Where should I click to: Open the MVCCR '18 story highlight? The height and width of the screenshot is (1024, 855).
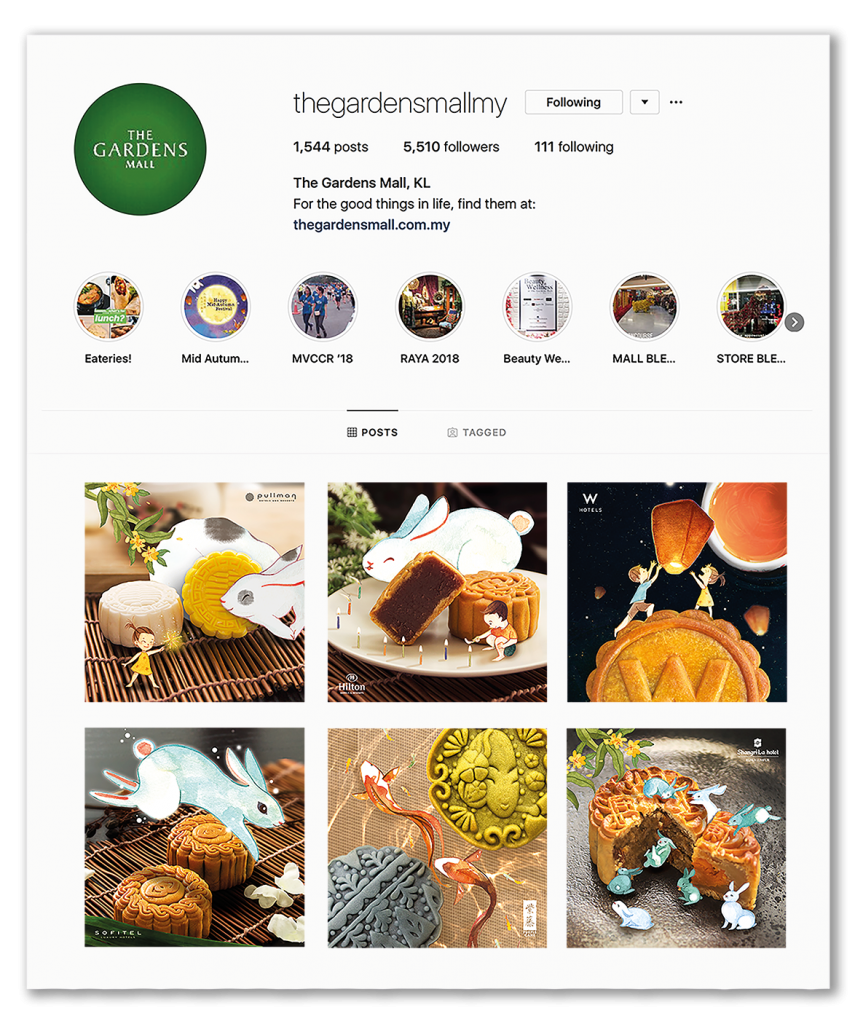point(323,307)
